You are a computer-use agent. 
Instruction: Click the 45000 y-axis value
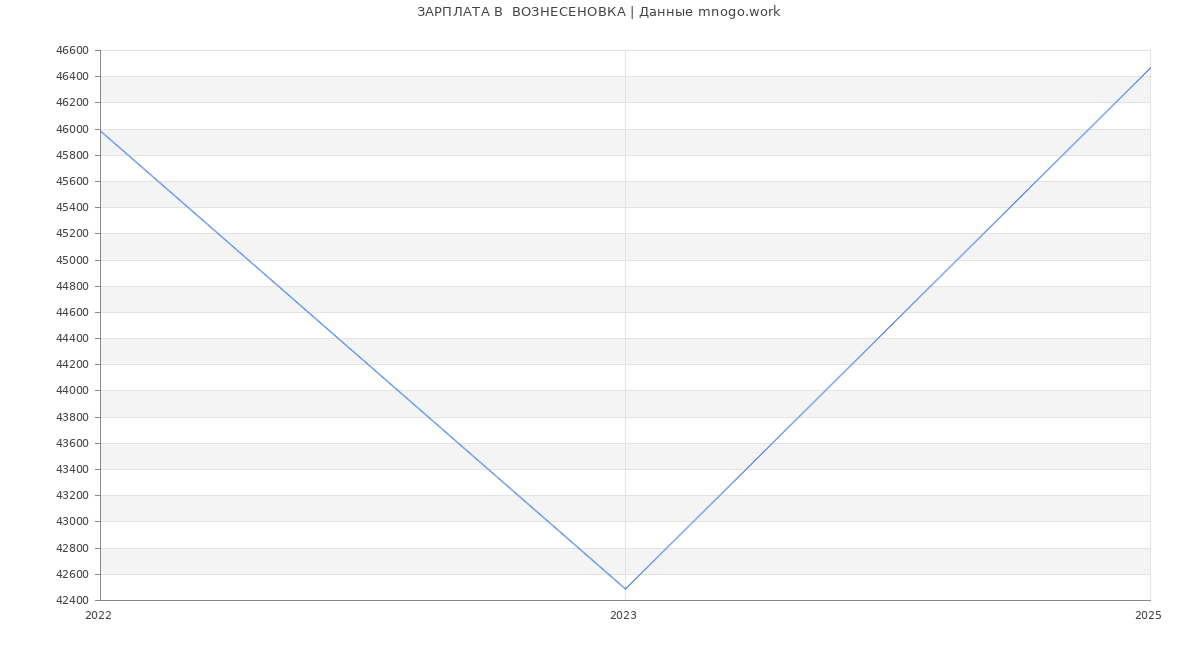[x=72, y=260]
